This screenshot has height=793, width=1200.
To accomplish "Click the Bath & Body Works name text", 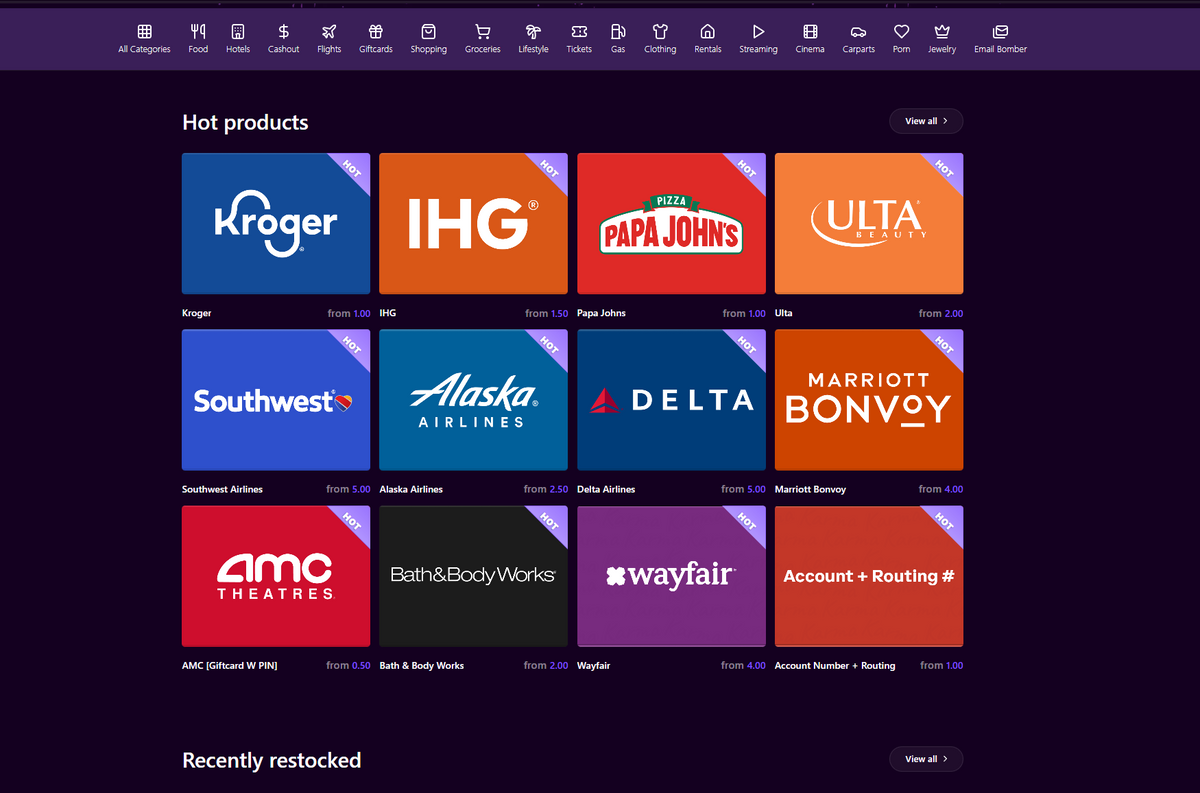I will pos(422,665).
